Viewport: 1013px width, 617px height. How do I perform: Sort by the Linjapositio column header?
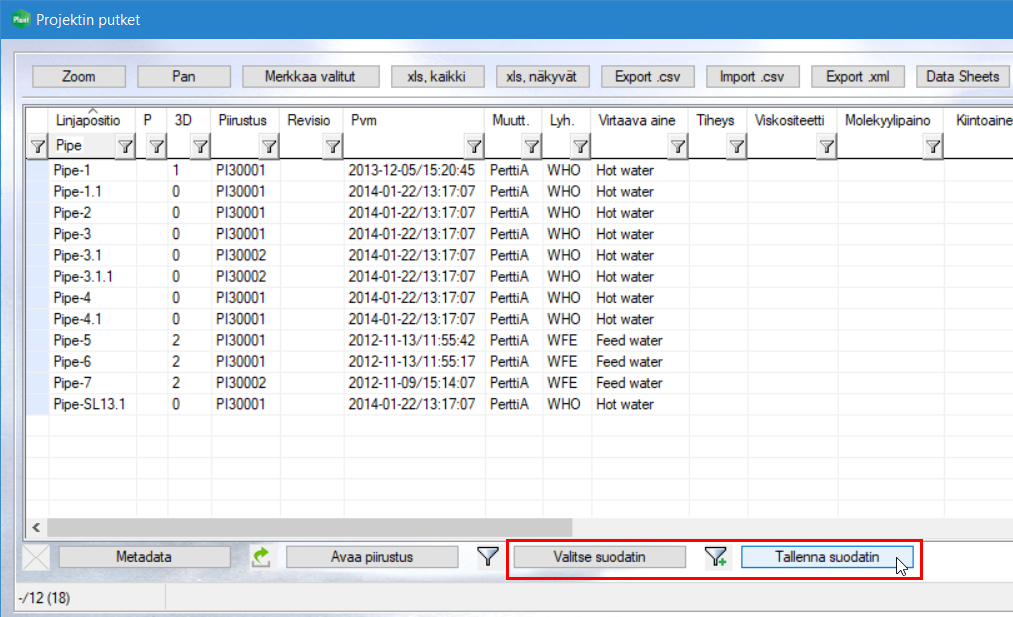[88, 120]
